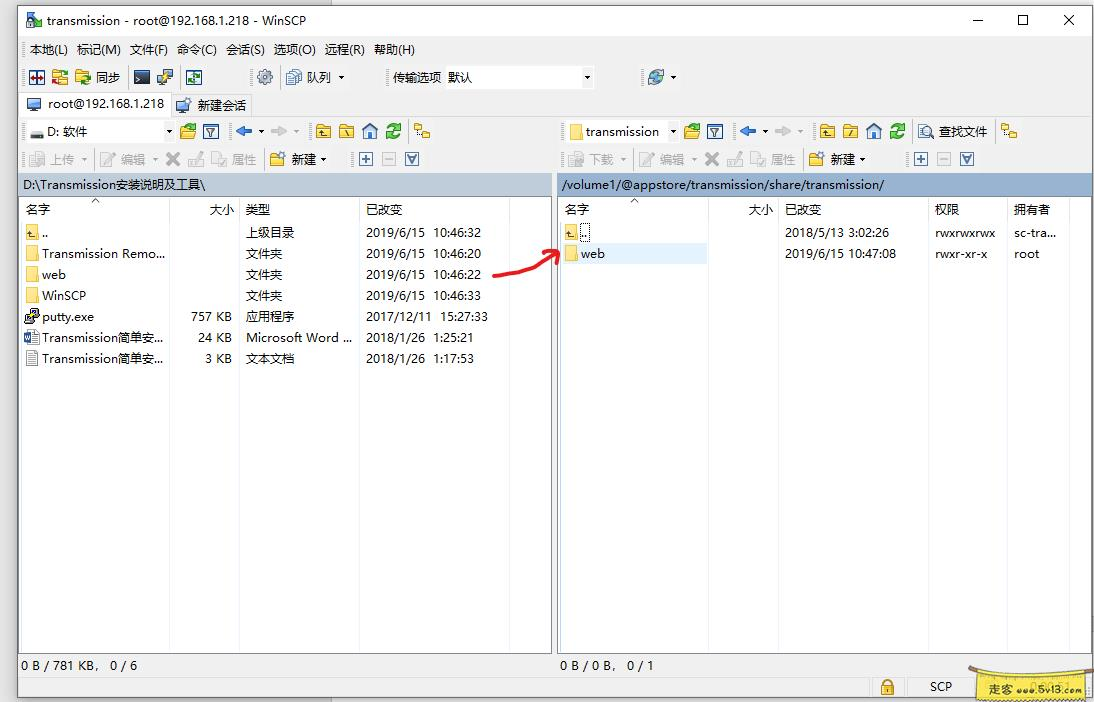This screenshot has height=702, width=1094.
Task: Open the 远程(R) menu
Action: (344, 49)
